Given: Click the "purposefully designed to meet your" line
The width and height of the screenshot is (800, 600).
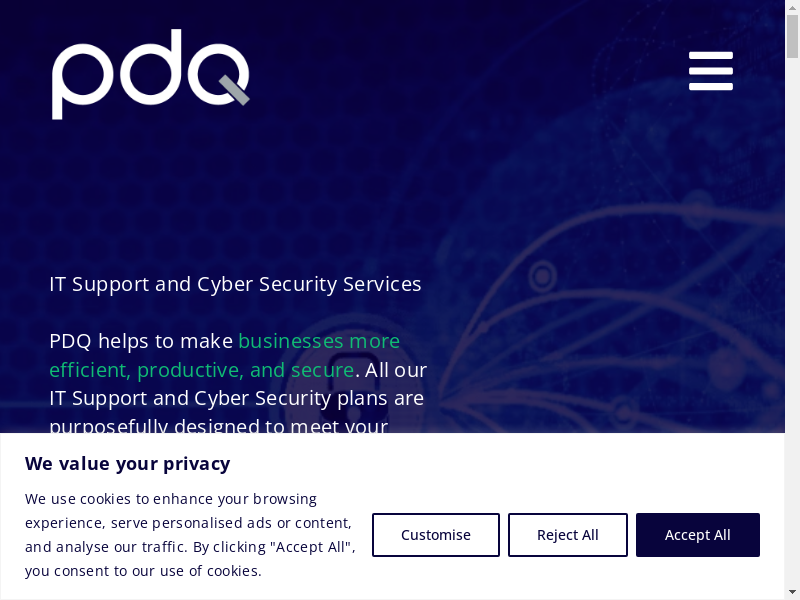Looking at the screenshot, I should tap(218, 425).
